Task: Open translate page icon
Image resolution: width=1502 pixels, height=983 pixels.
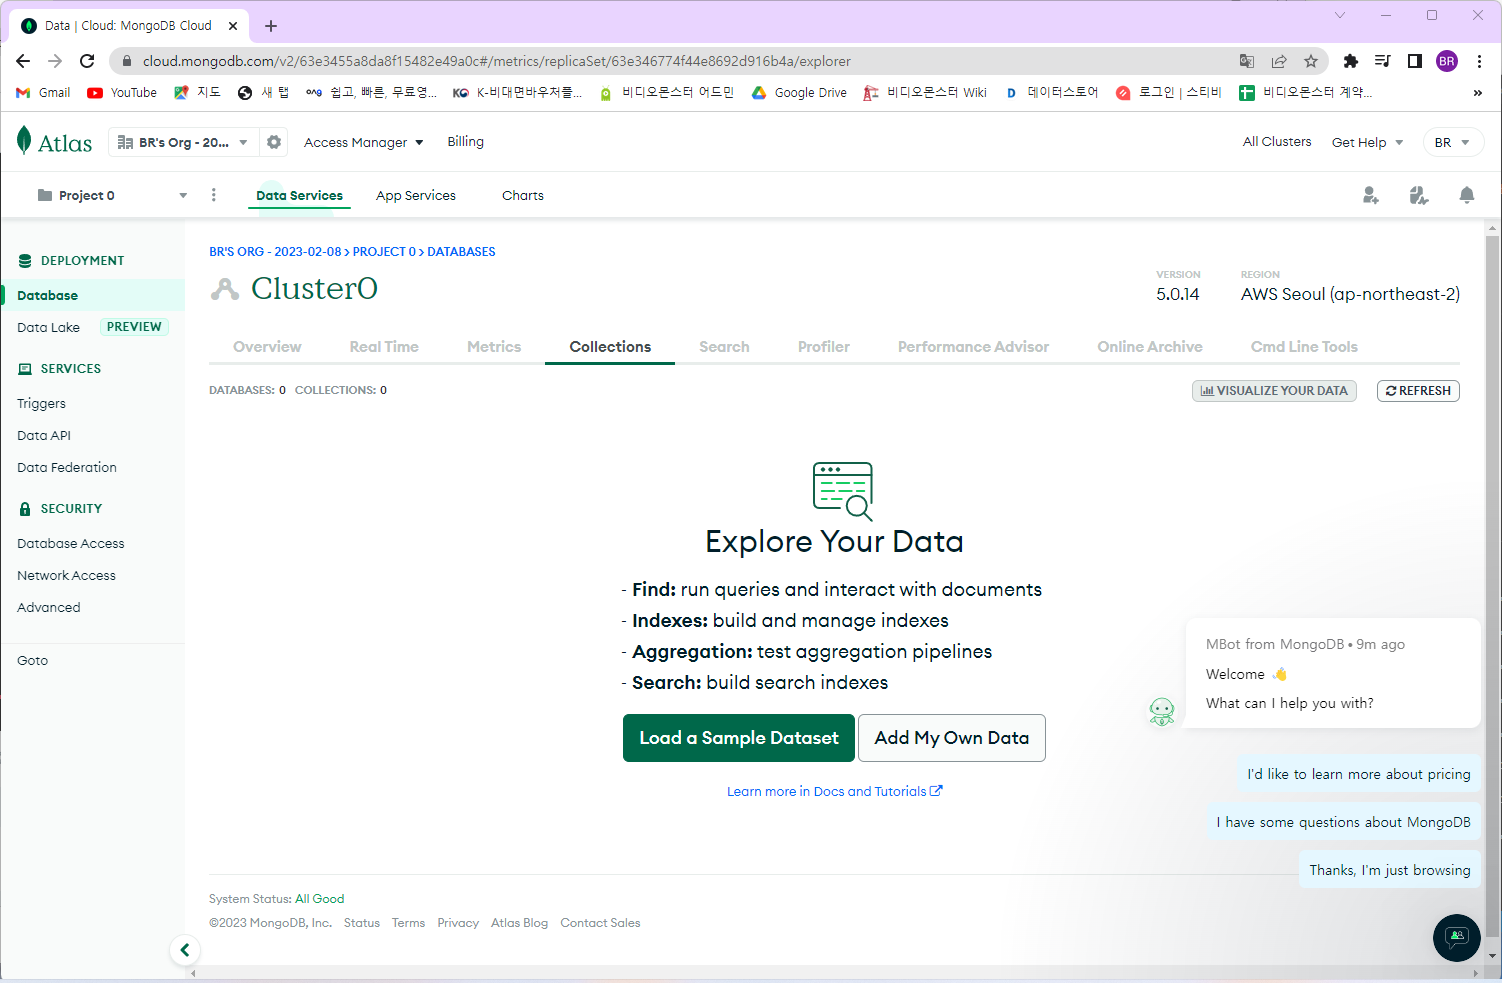Action: click(x=1247, y=61)
